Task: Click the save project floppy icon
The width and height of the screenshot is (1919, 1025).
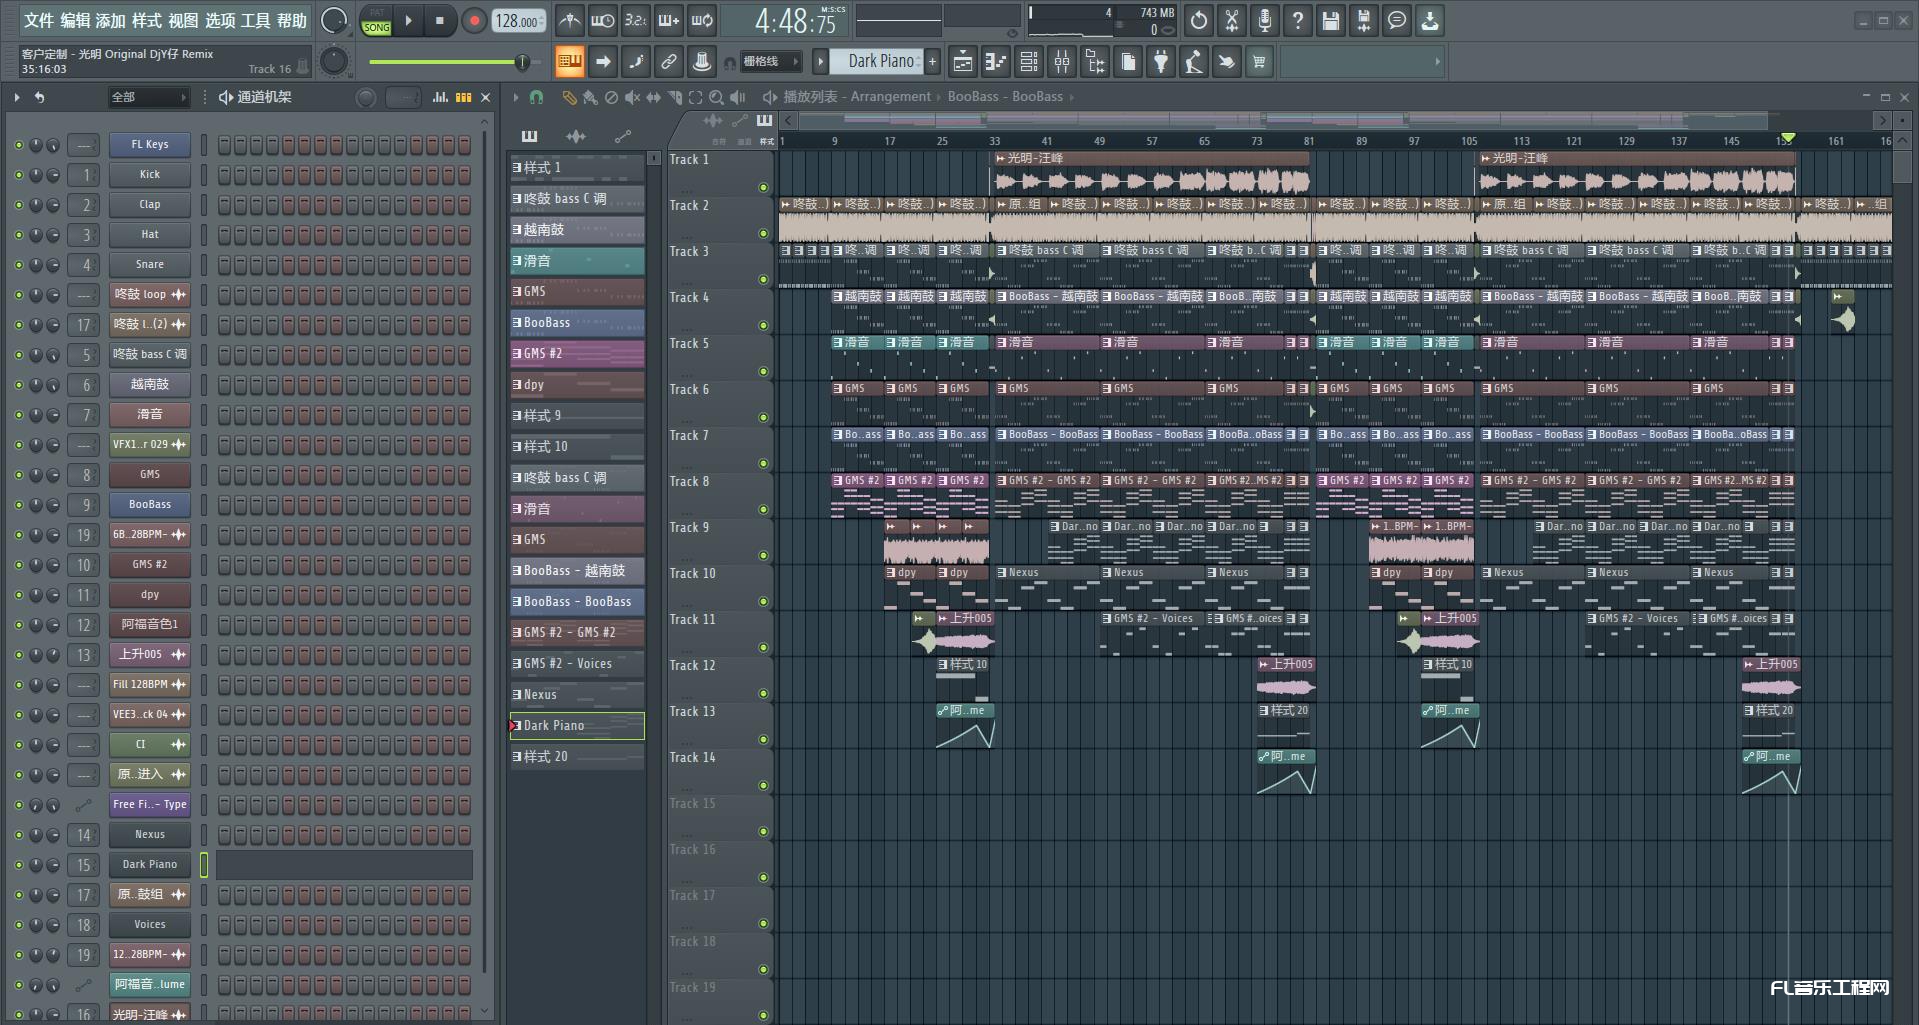Action: (1330, 20)
